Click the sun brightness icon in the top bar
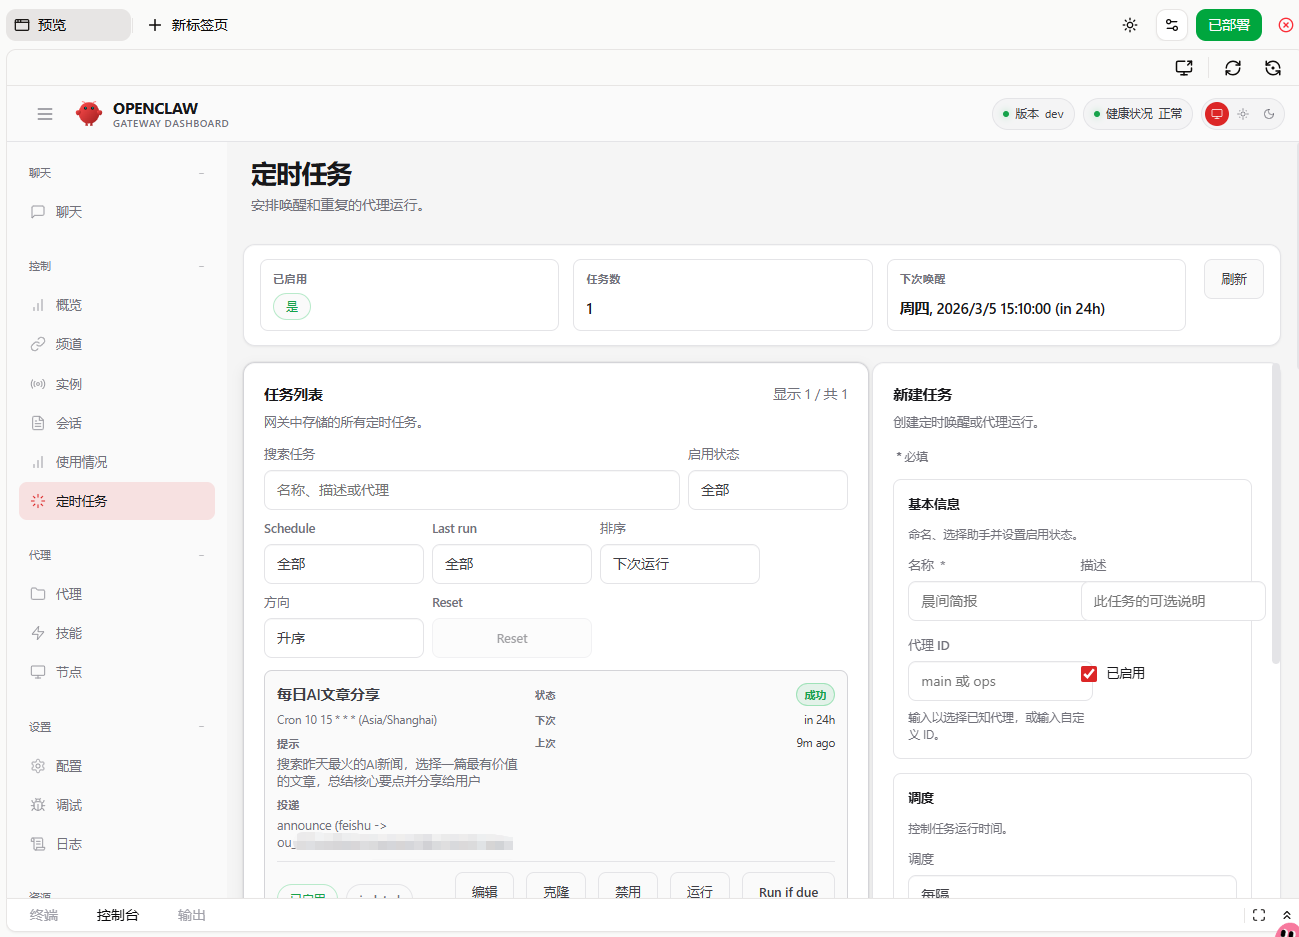 click(1130, 25)
